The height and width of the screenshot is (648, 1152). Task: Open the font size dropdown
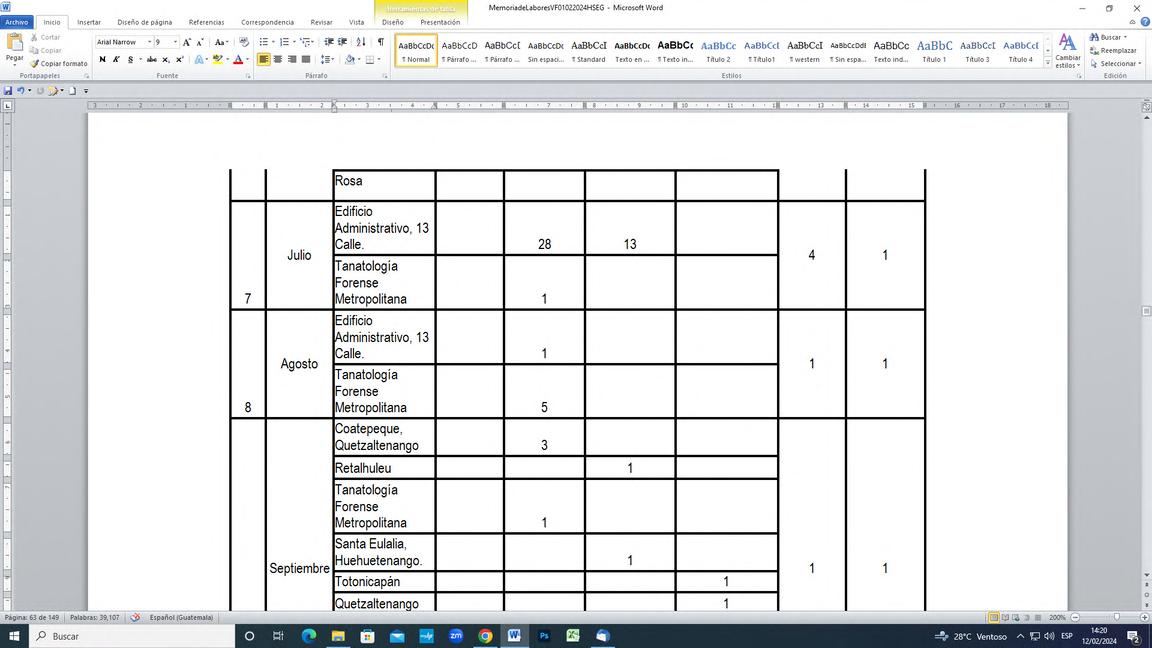175,43
